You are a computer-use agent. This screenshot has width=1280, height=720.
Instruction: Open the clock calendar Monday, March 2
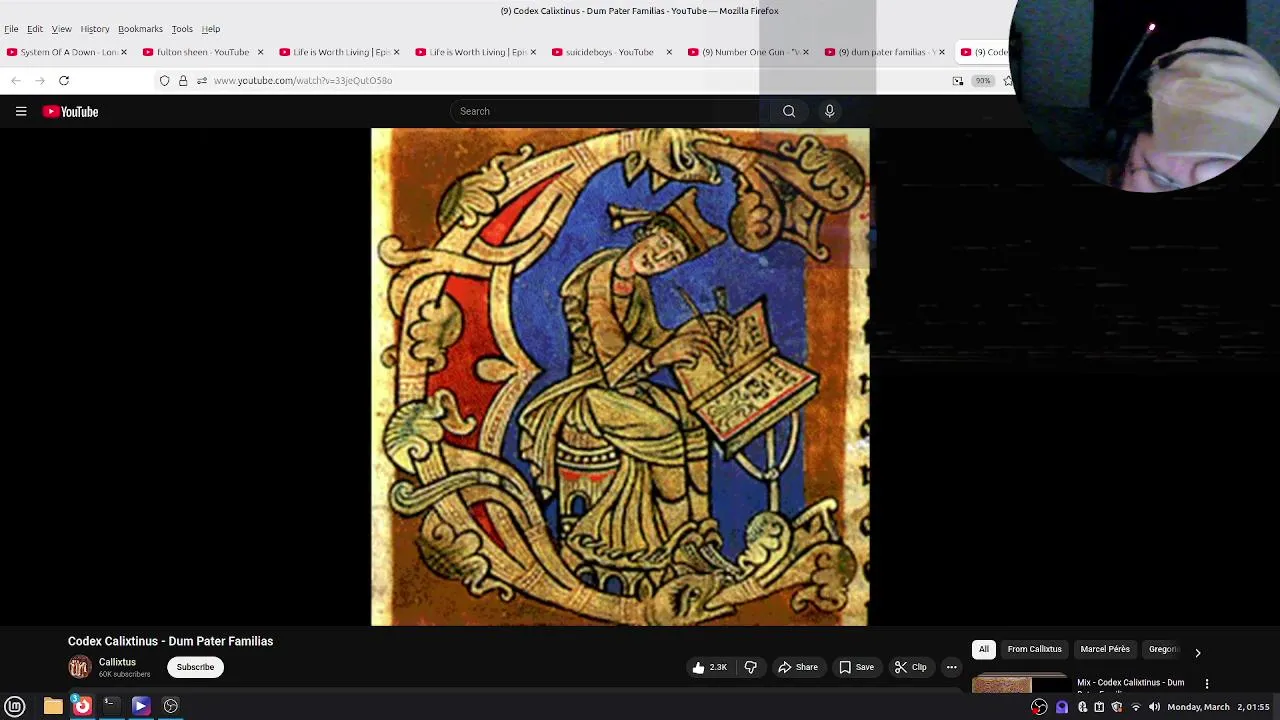(x=1219, y=707)
